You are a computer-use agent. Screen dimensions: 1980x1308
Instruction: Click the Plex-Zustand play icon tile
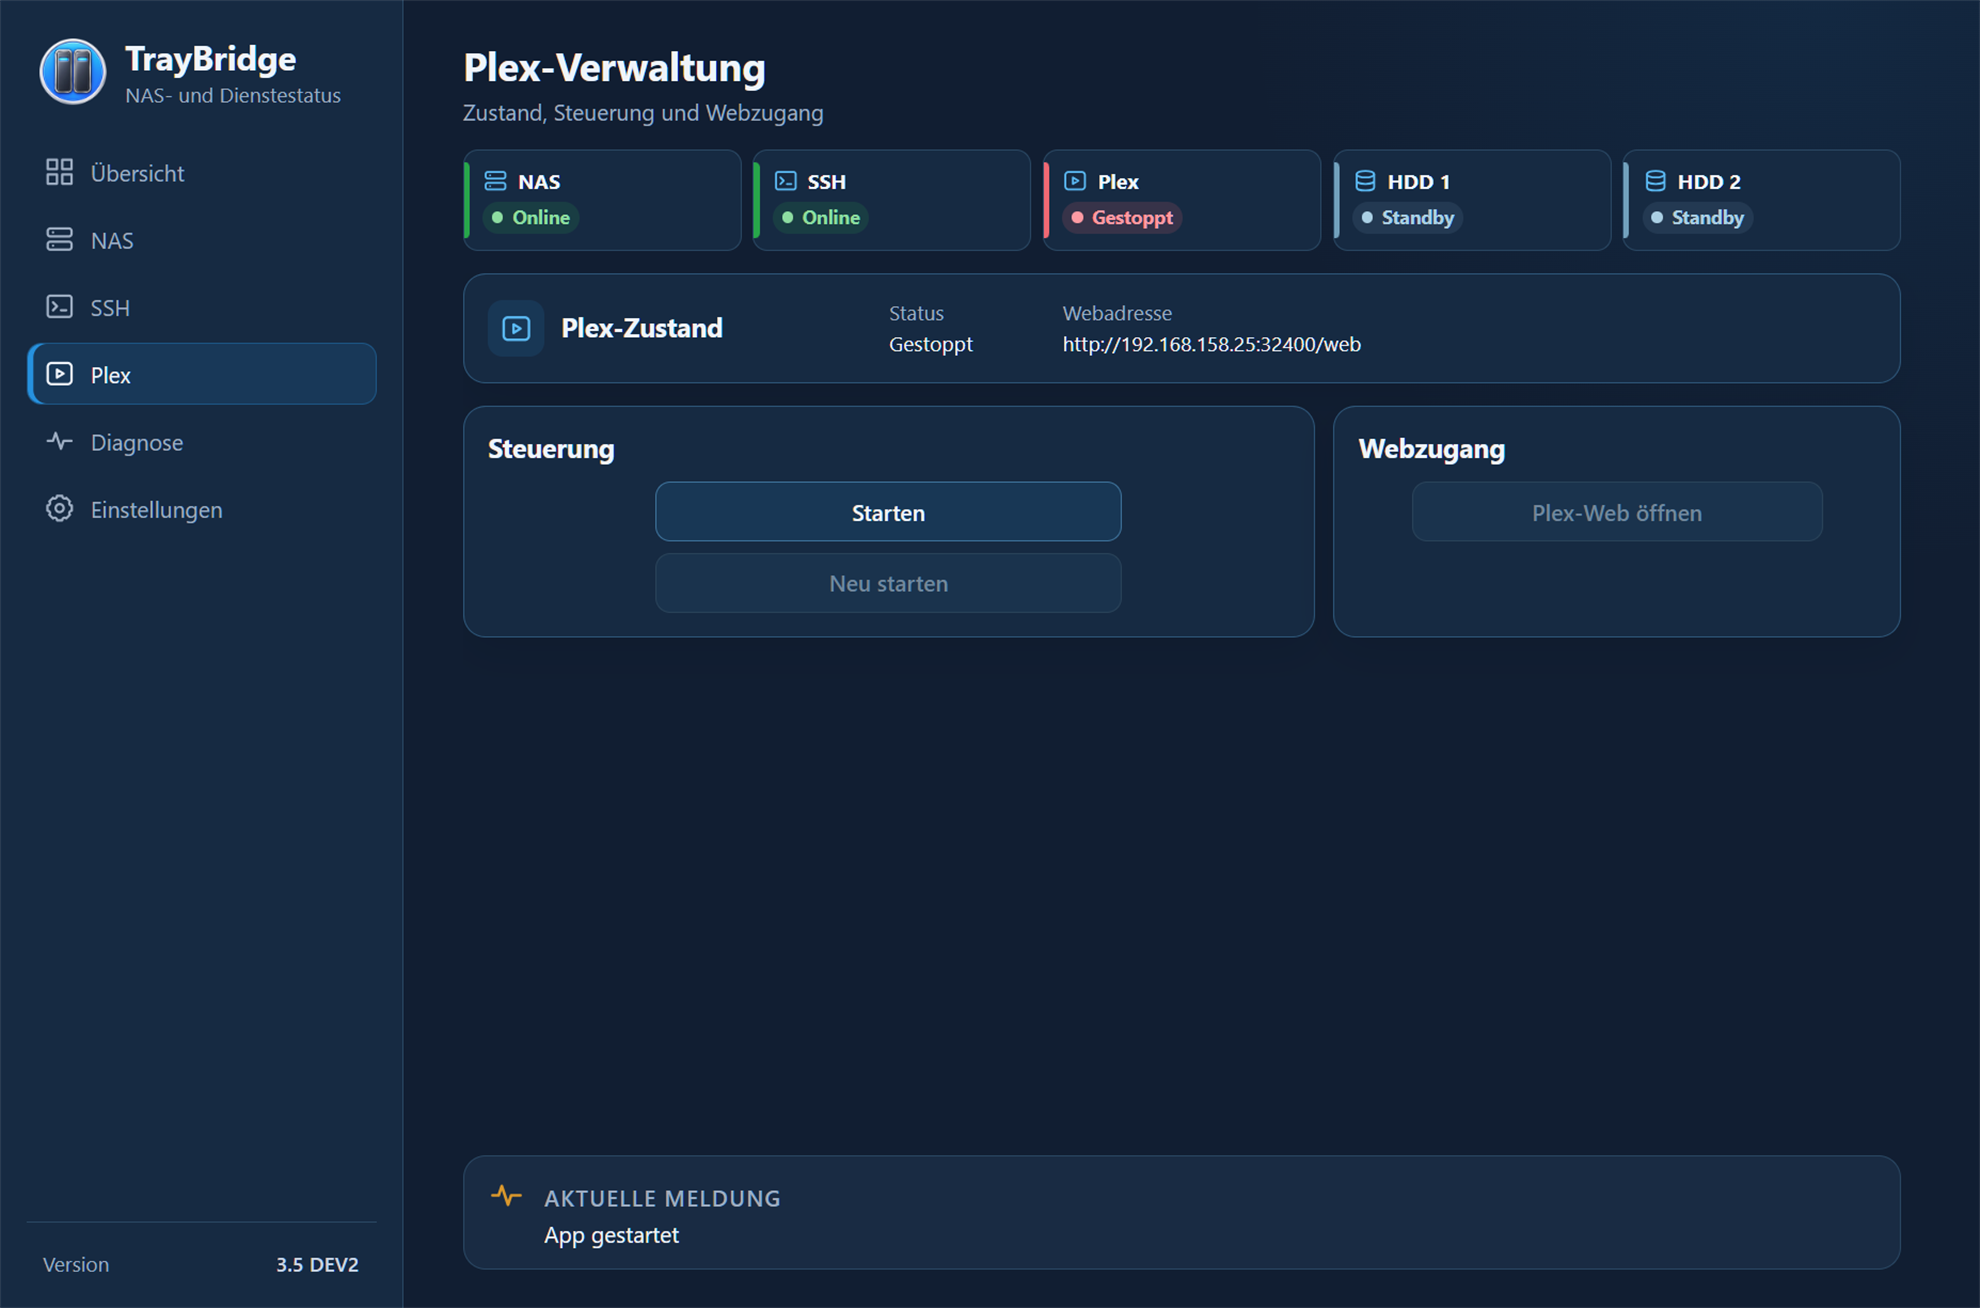pos(516,328)
